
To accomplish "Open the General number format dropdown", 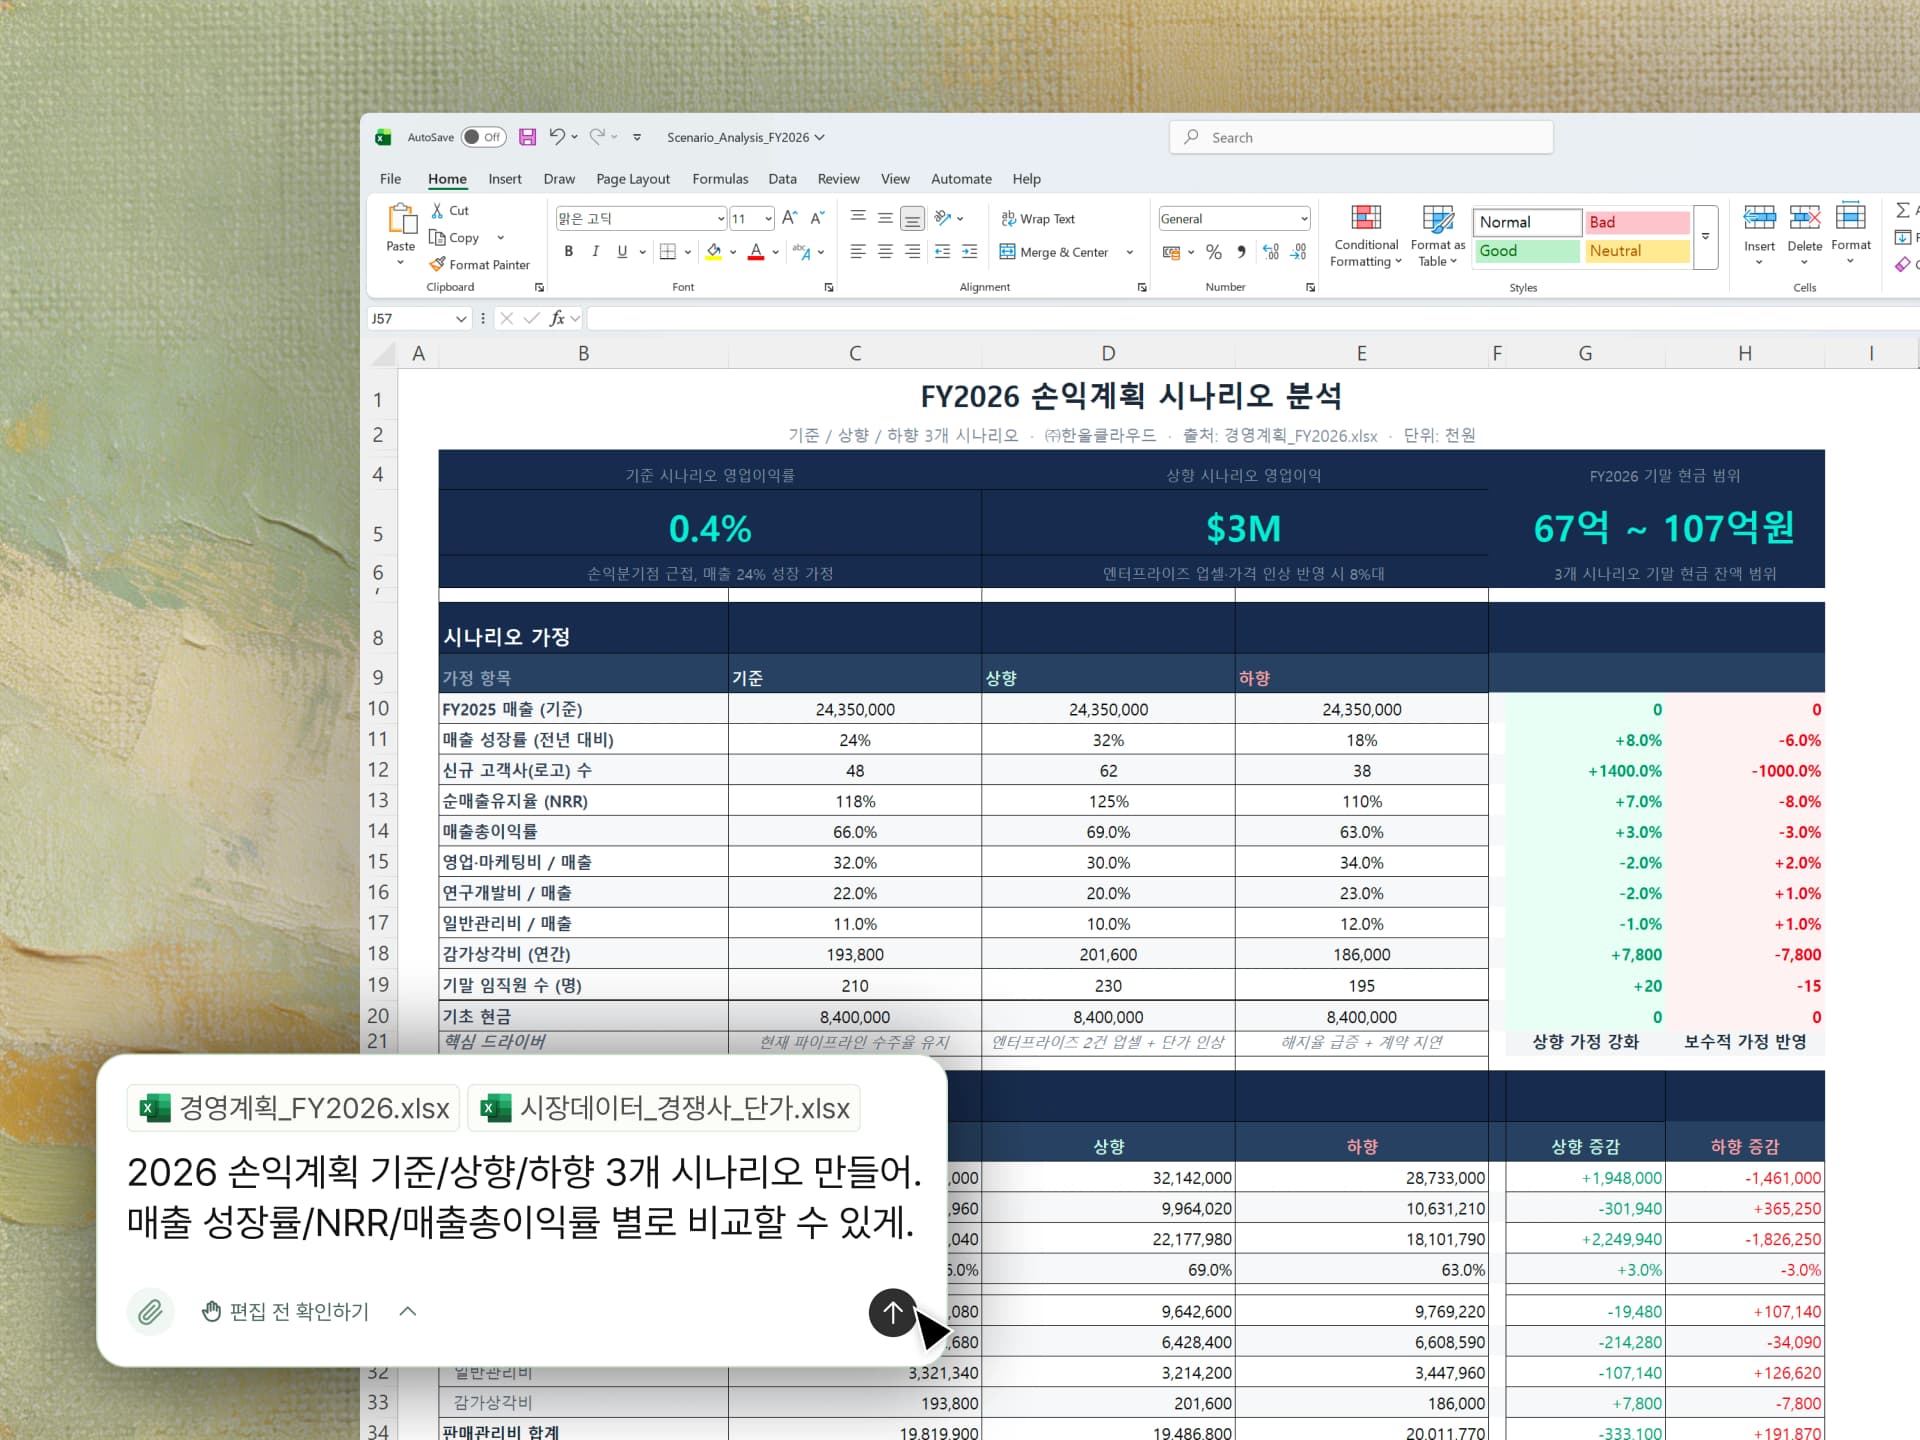I will [1303, 219].
